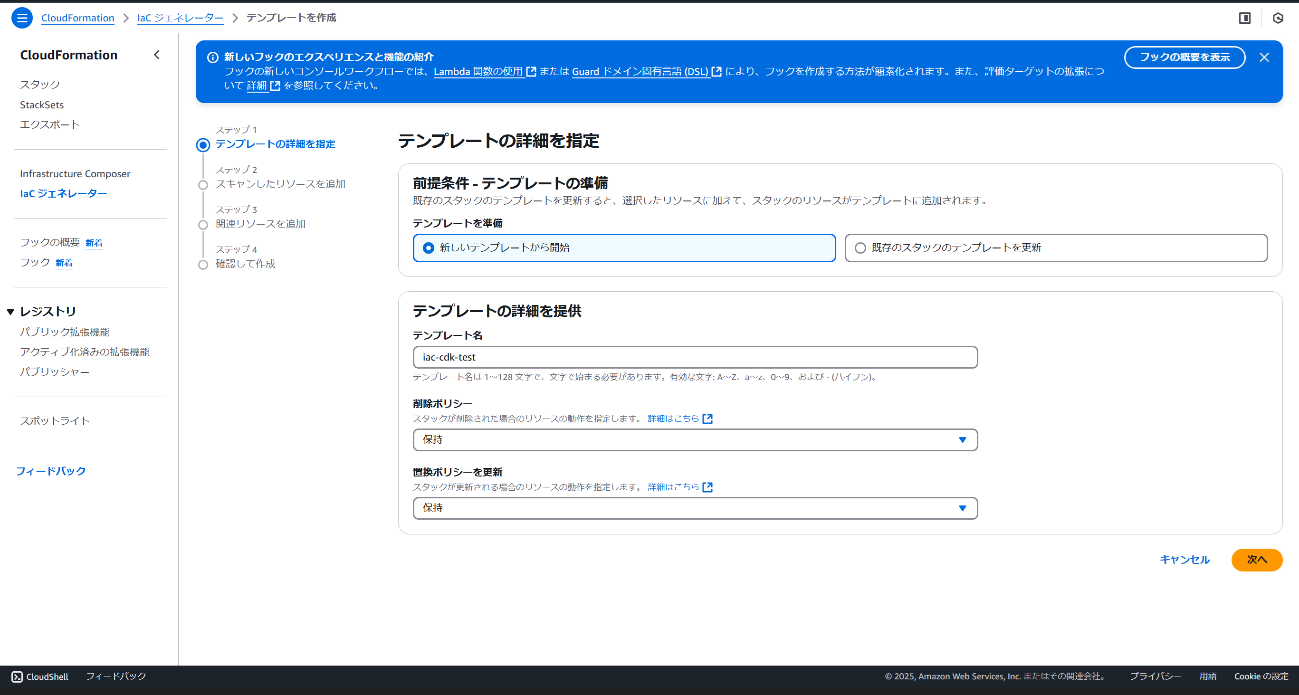Select 新しいテンプレートから開始 radio option
1299x695 pixels.
pyautogui.click(x=426, y=247)
